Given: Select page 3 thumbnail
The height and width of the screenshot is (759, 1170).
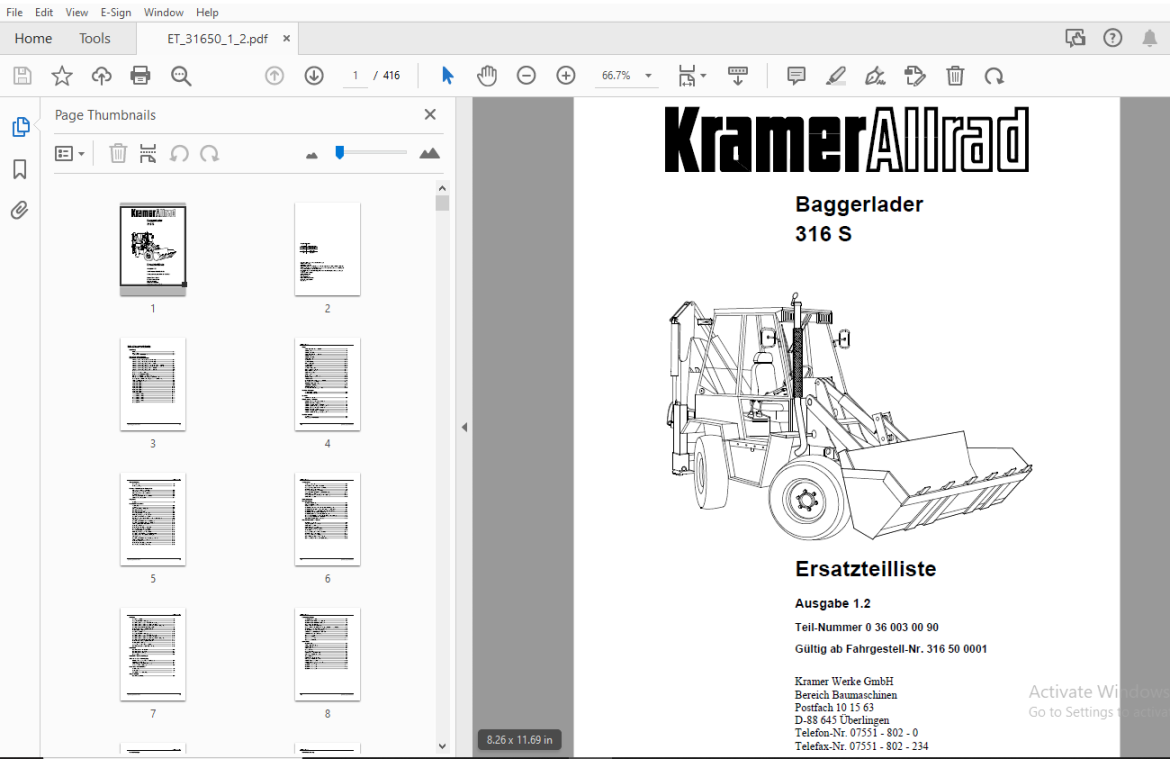Looking at the screenshot, I should (x=153, y=384).
